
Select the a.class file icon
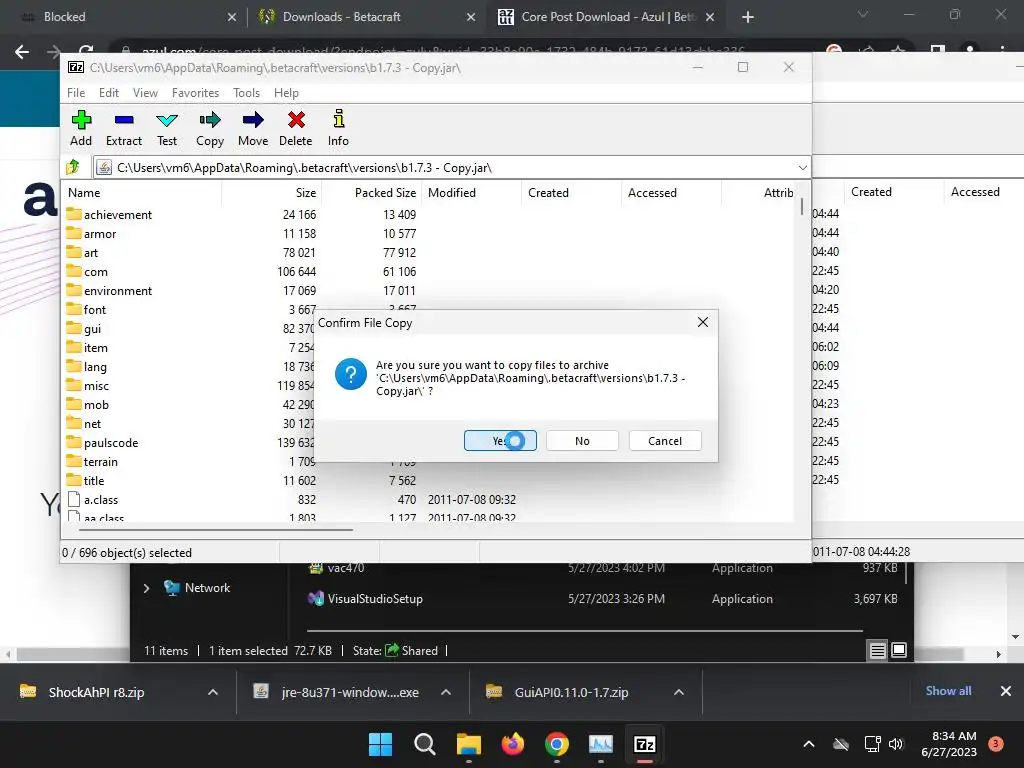[74, 500]
